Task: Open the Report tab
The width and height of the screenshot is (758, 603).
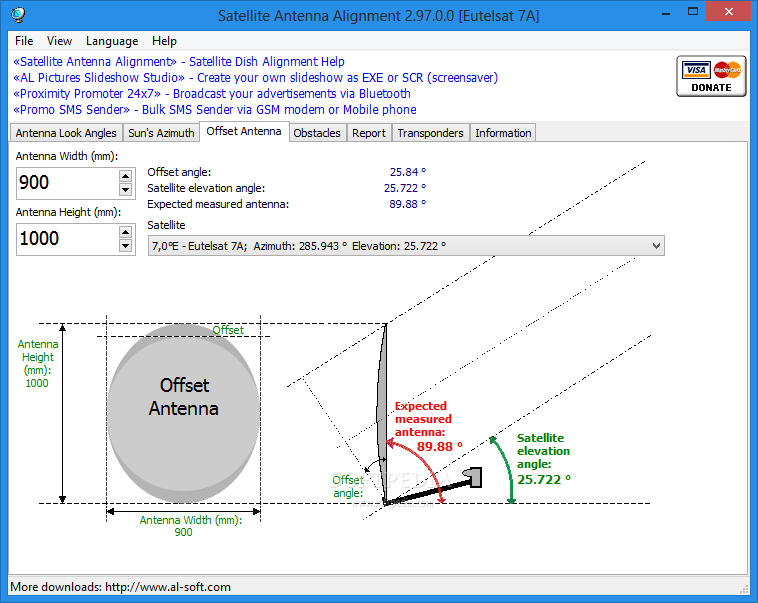Action: [369, 133]
